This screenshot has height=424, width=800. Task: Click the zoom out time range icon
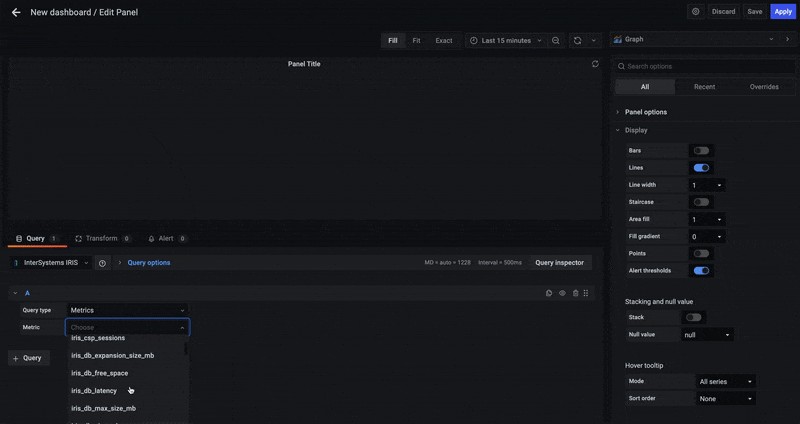(556, 41)
